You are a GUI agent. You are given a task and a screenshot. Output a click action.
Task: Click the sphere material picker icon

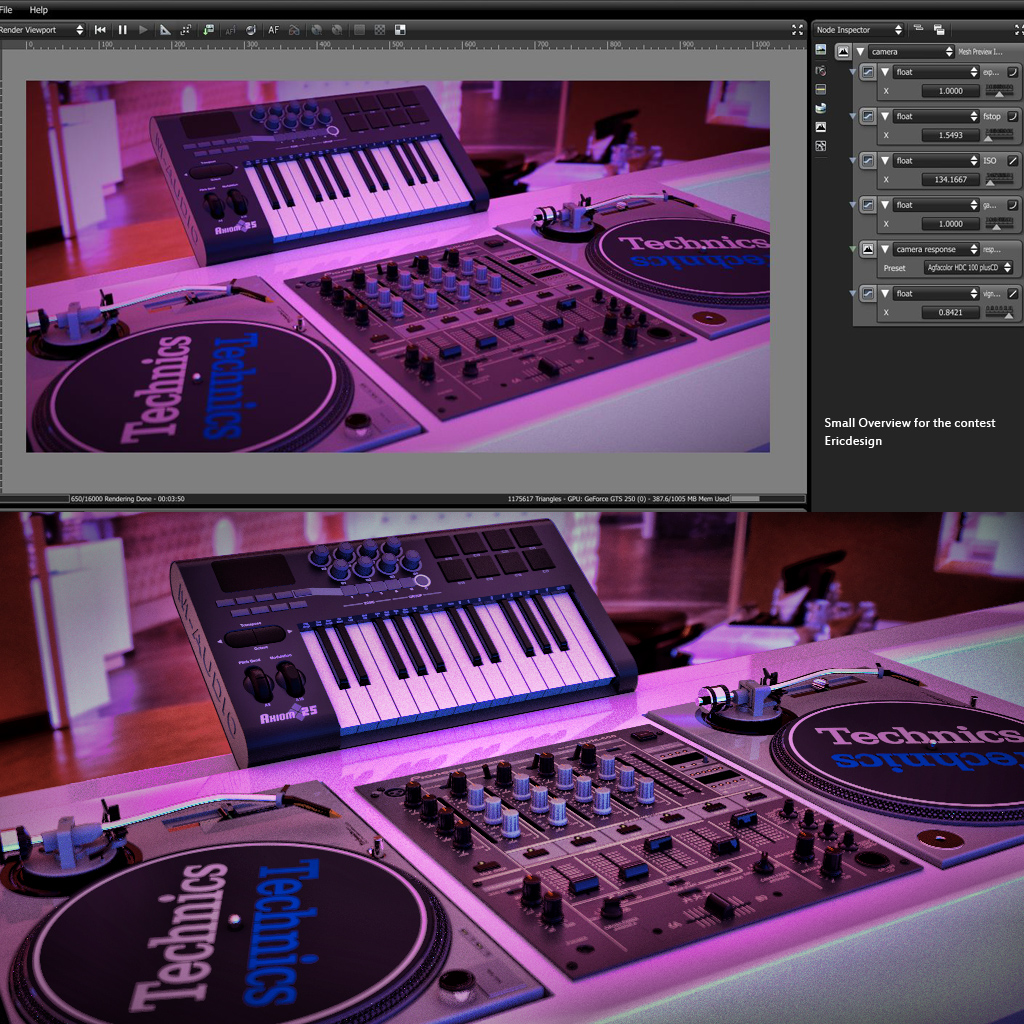pyautogui.click(x=251, y=29)
